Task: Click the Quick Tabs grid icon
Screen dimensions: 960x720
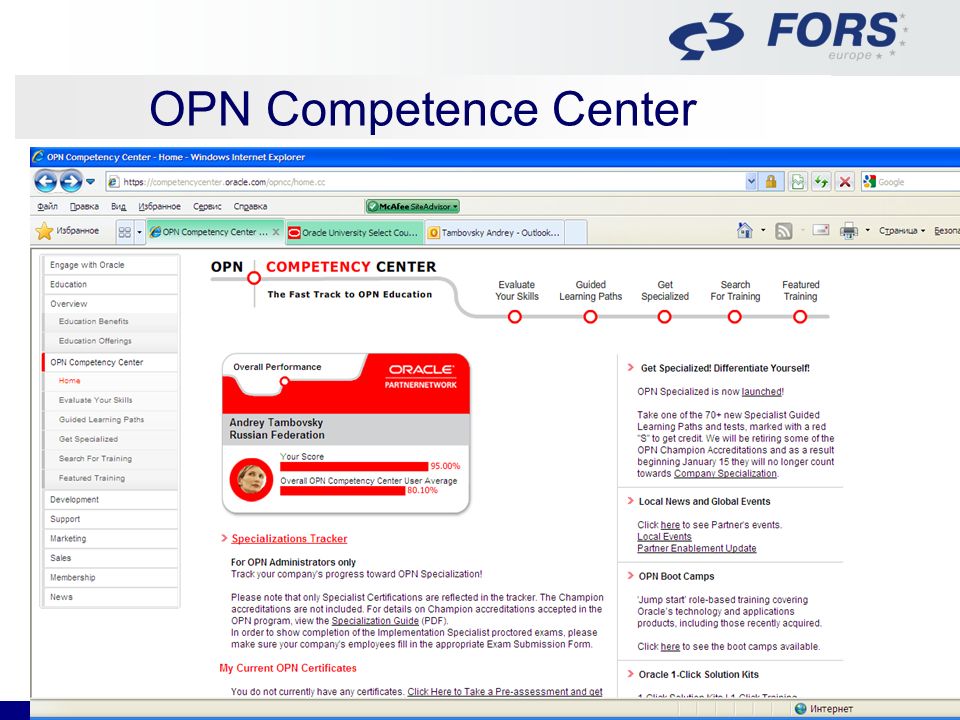Action: click(124, 232)
